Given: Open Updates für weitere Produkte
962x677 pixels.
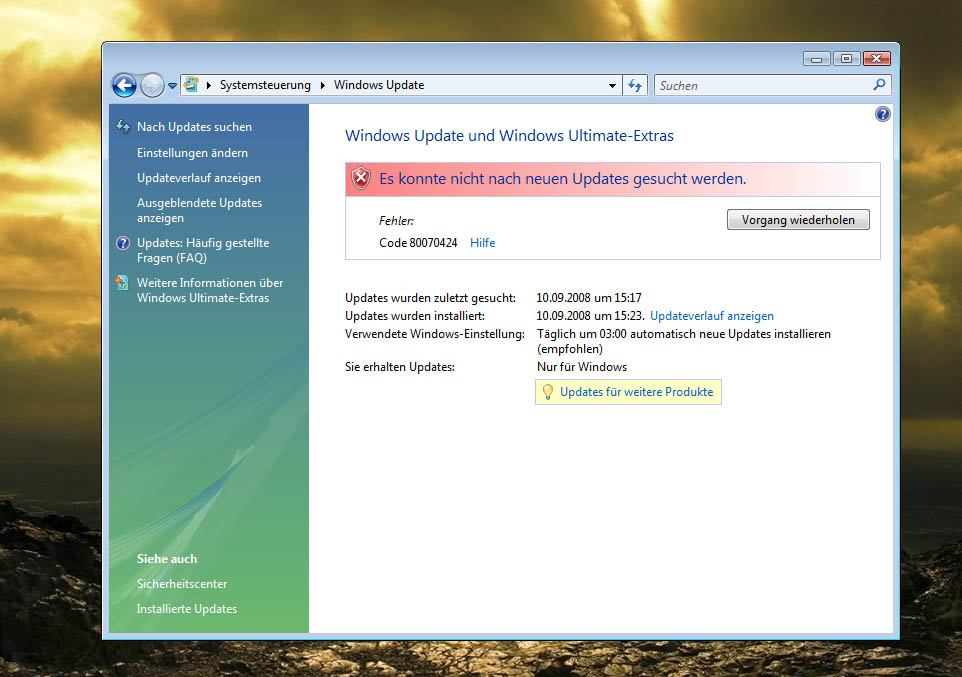Looking at the screenshot, I should coord(636,392).
